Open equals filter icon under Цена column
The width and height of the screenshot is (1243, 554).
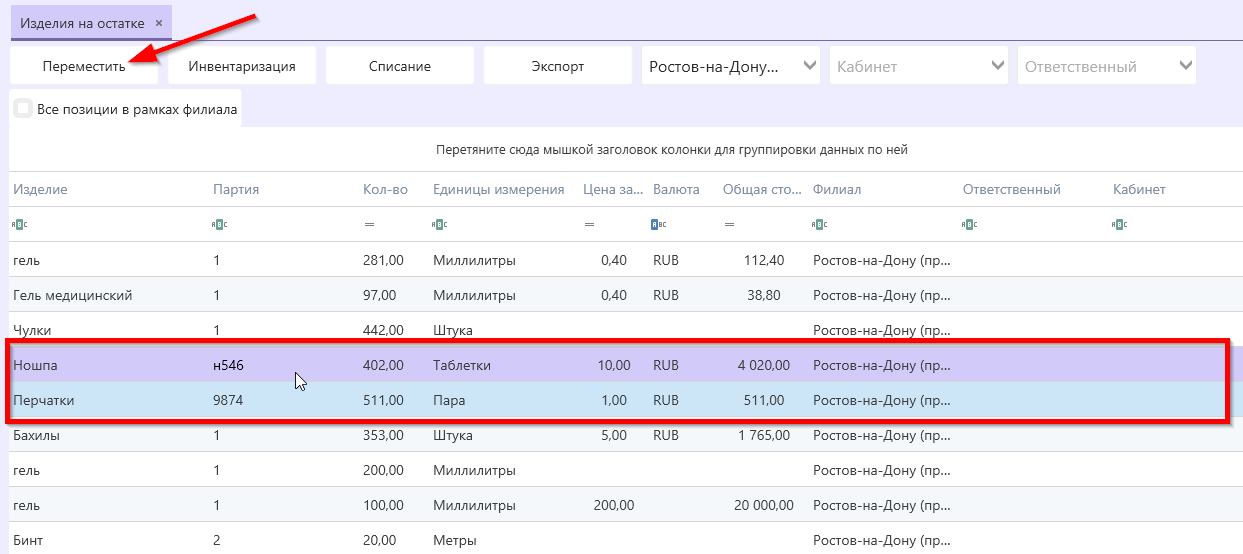[589, 225]
